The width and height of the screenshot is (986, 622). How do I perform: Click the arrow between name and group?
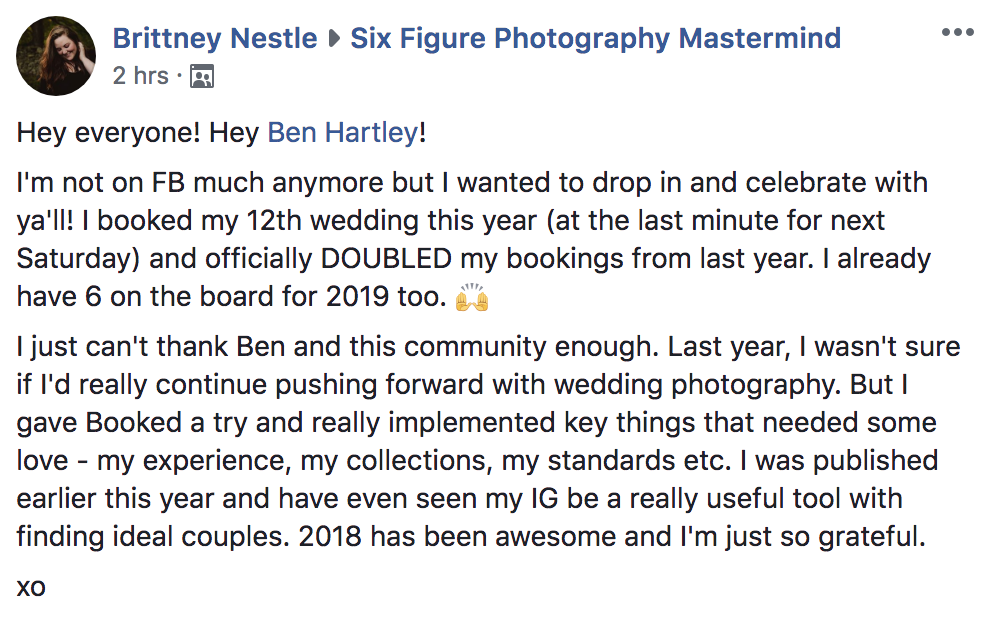tap(334, 39)
